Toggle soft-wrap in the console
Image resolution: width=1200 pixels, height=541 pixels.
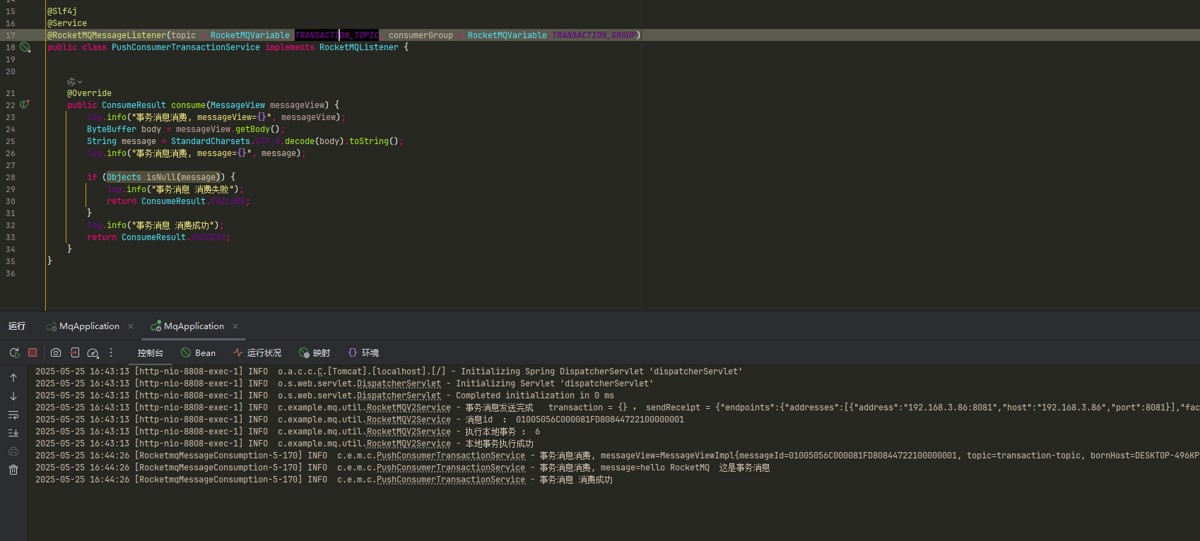[13, 415]
